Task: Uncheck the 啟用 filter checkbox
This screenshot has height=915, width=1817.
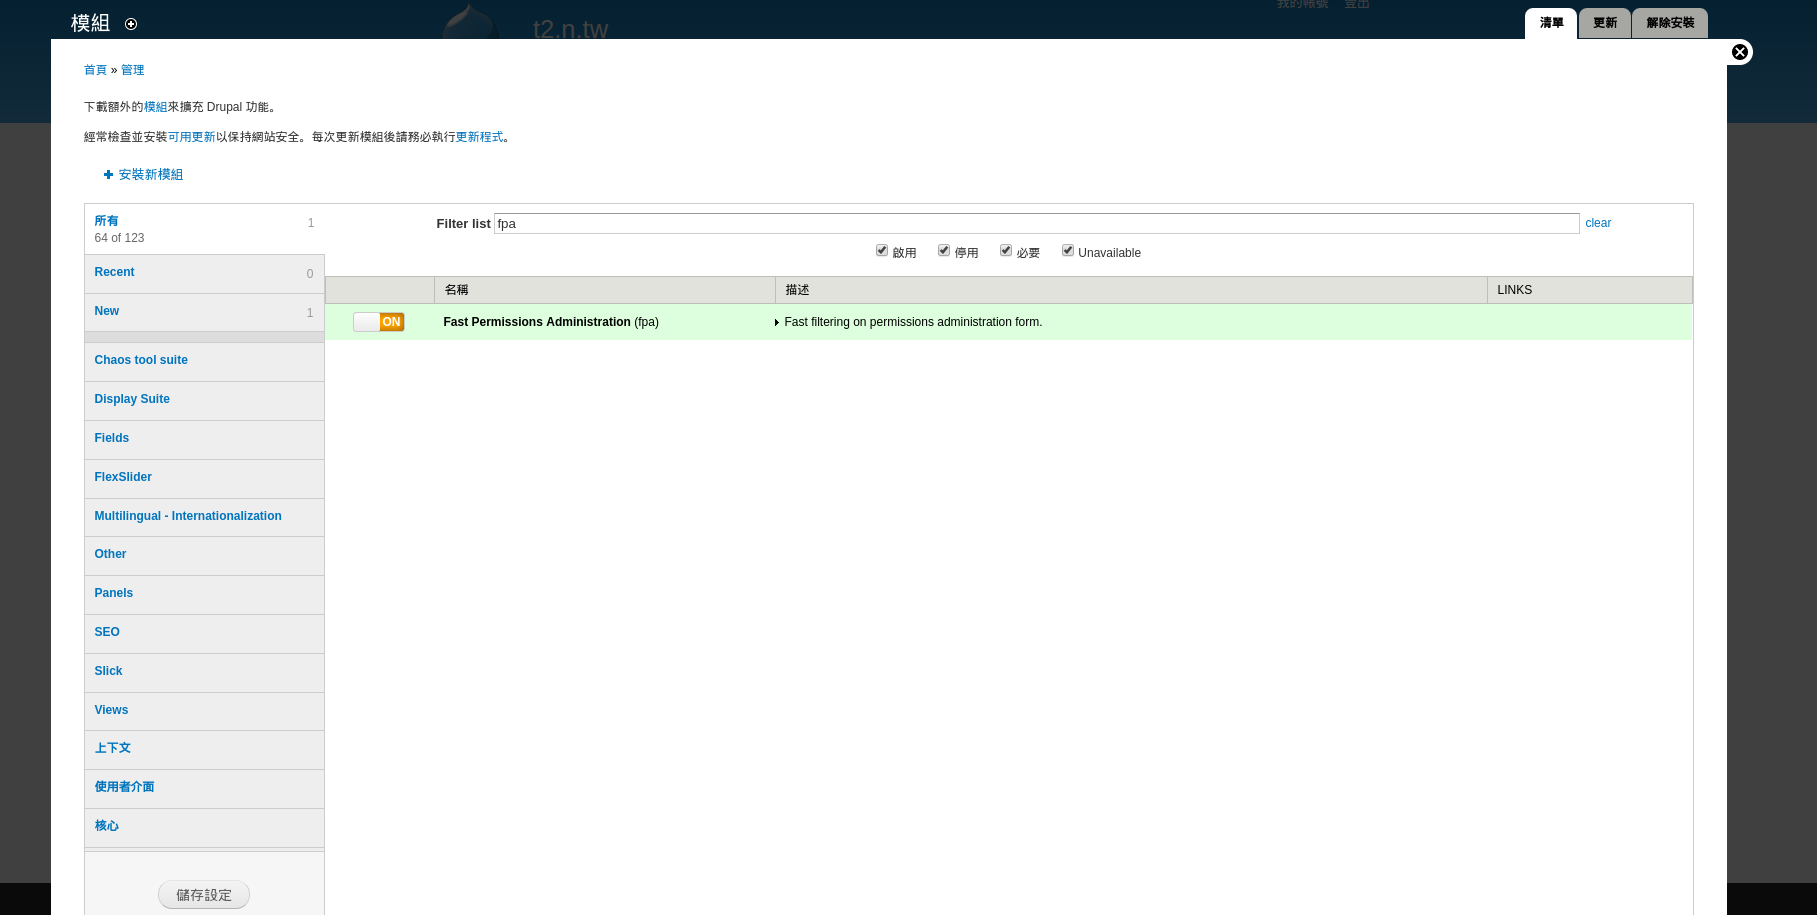Action: pos(882,251)
